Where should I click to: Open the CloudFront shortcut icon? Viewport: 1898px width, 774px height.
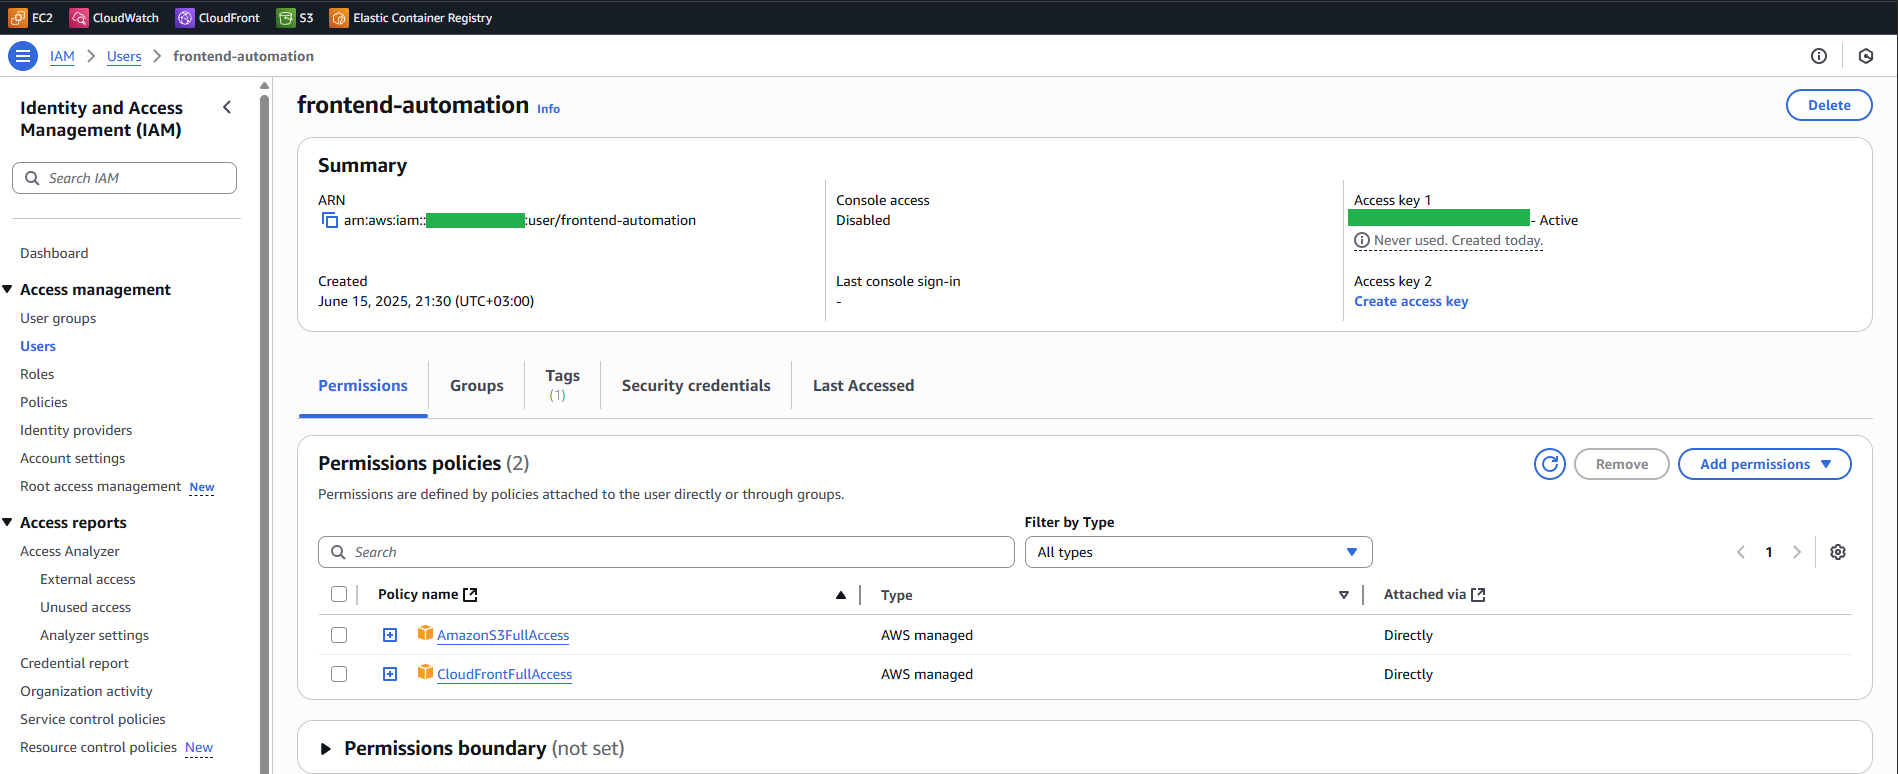(184, 17)
